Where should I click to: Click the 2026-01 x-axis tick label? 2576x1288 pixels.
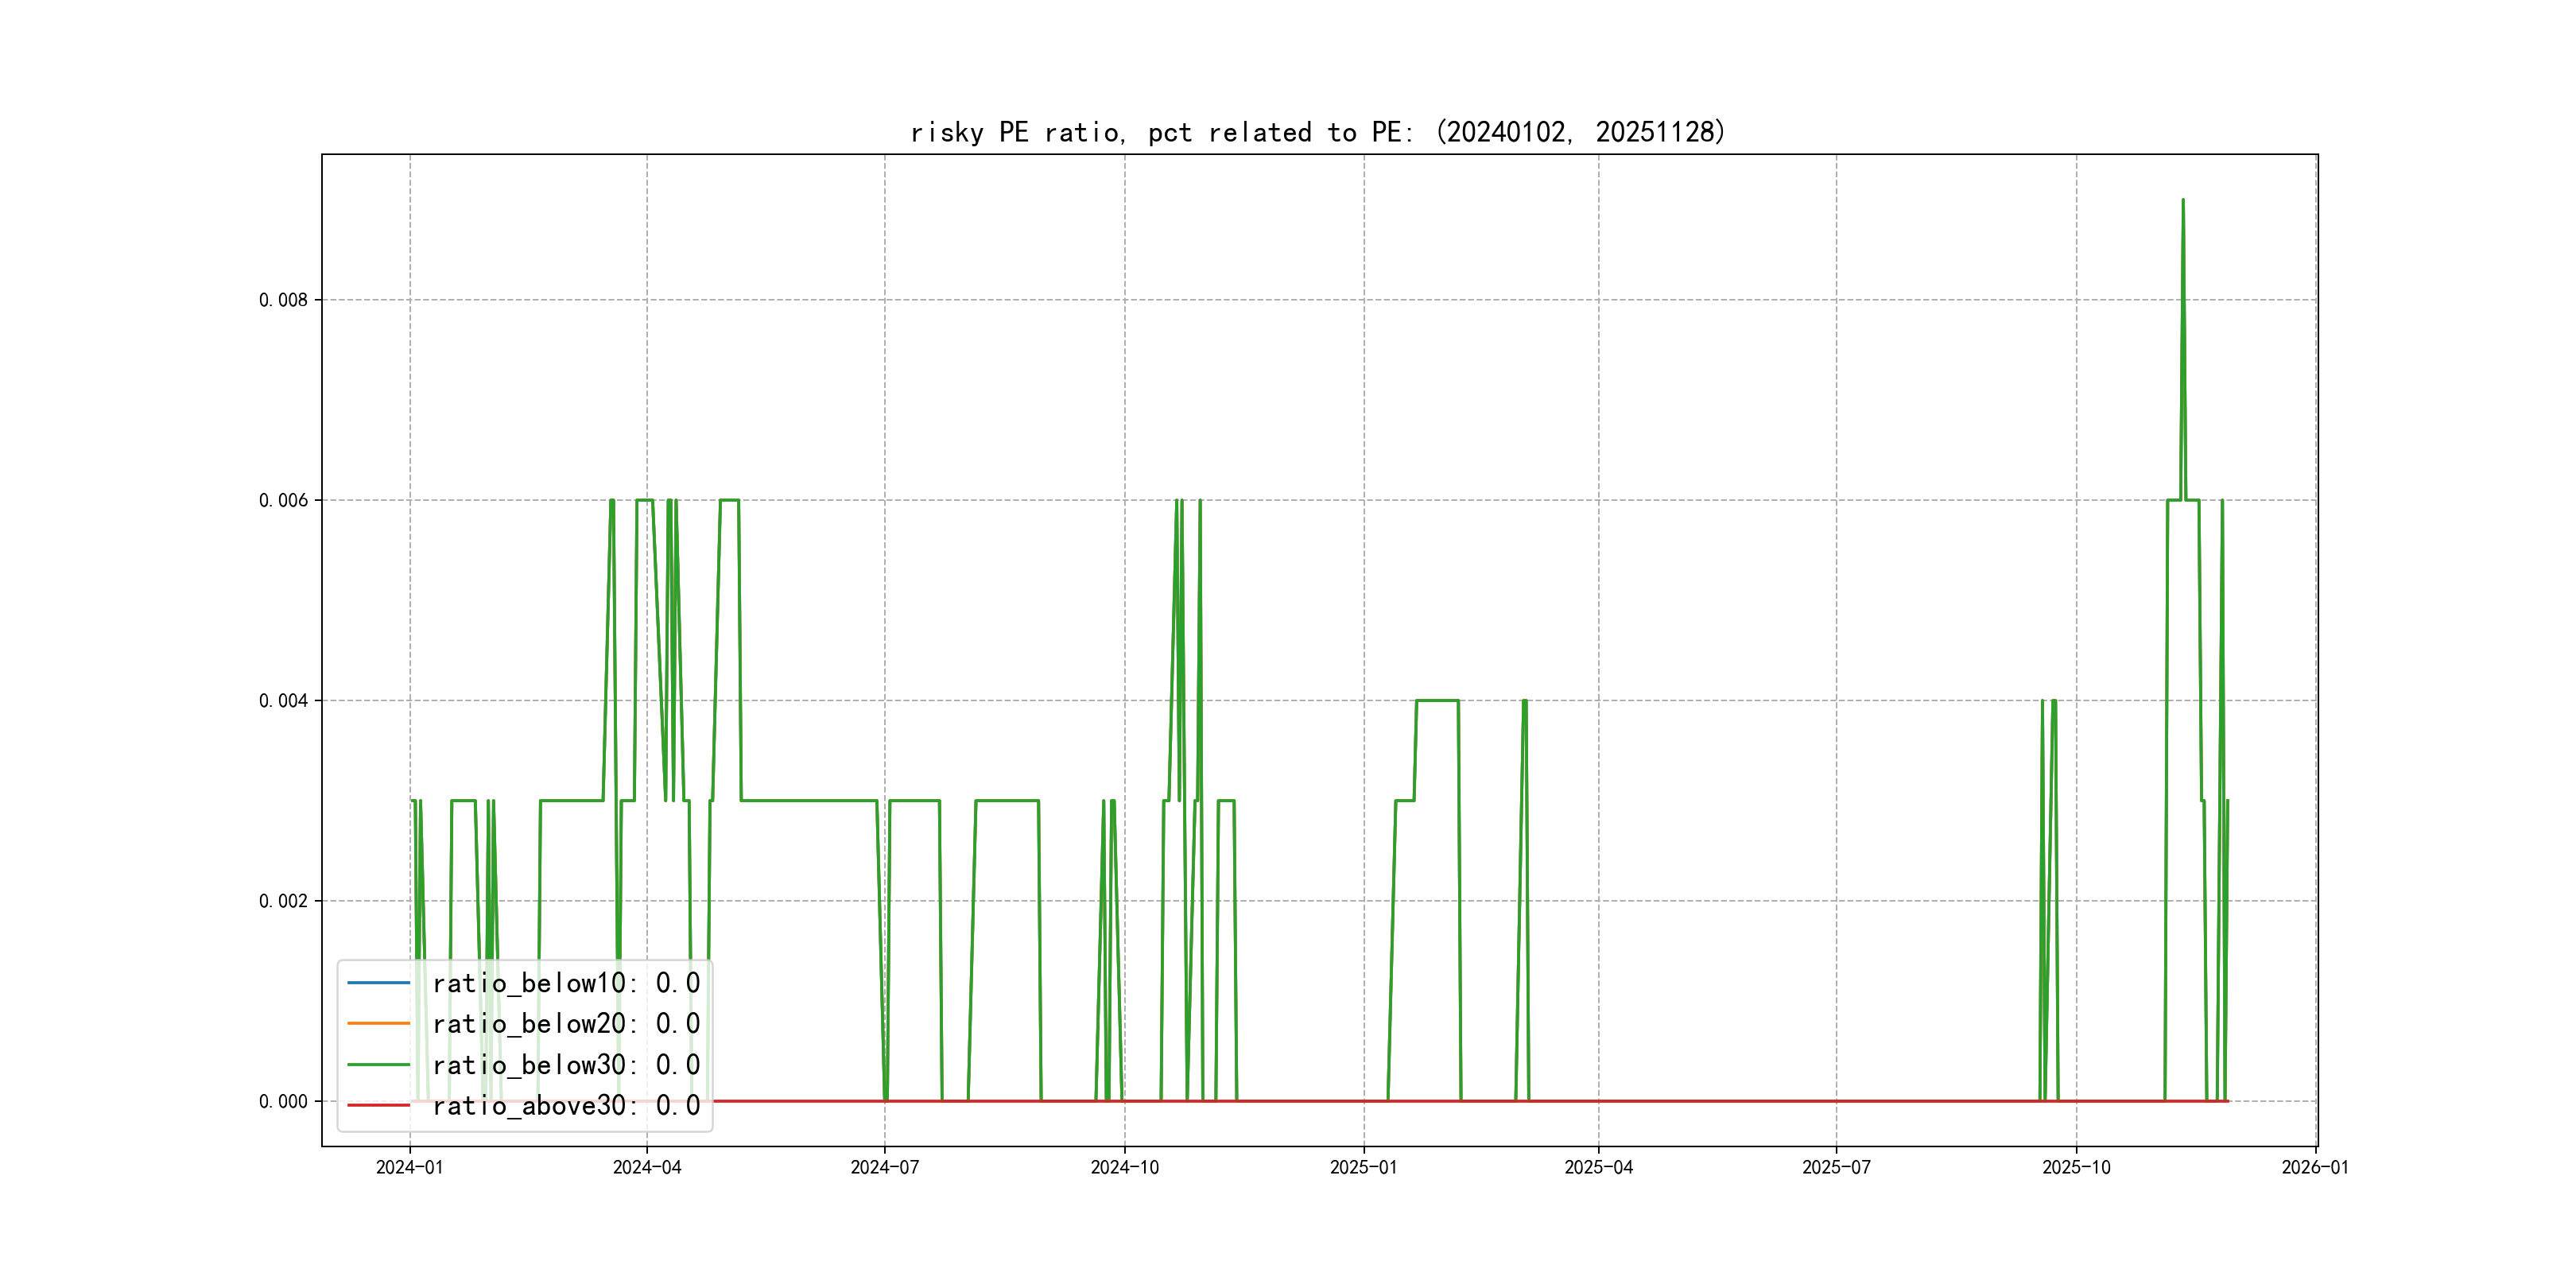pyautogui.click(x=2315, y=1167)
